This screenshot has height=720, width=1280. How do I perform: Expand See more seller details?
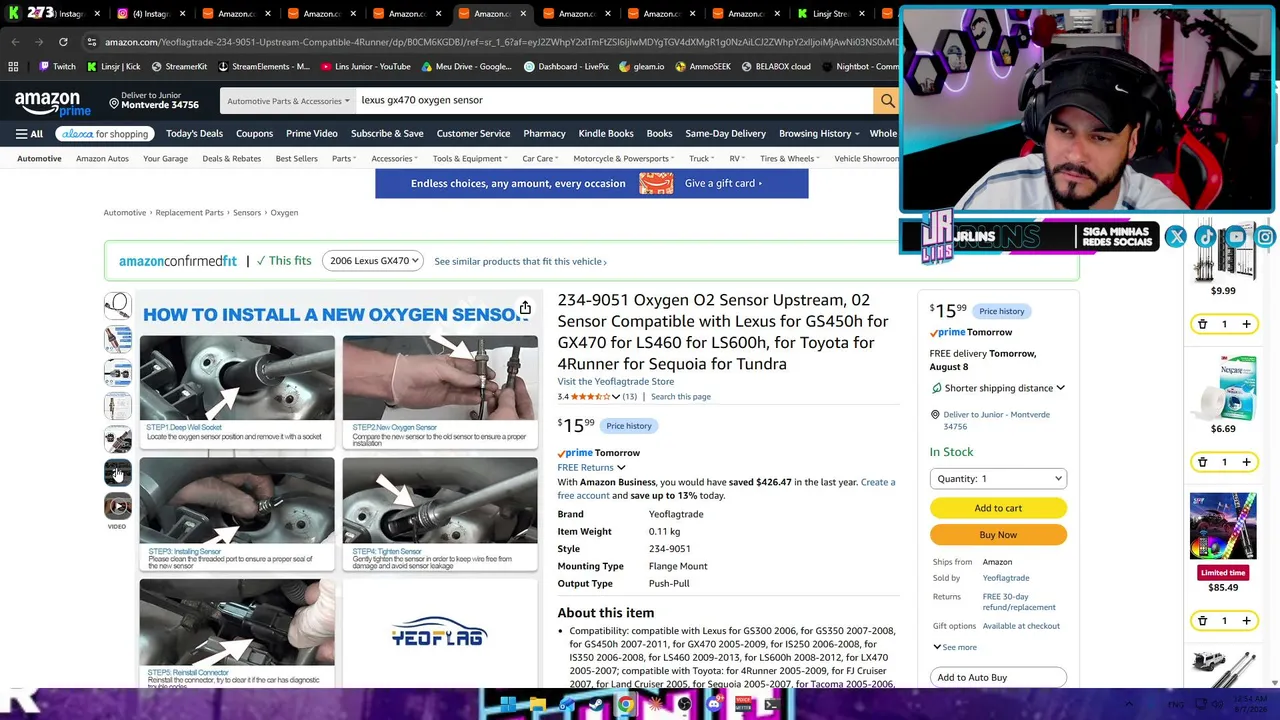(955, 647)
